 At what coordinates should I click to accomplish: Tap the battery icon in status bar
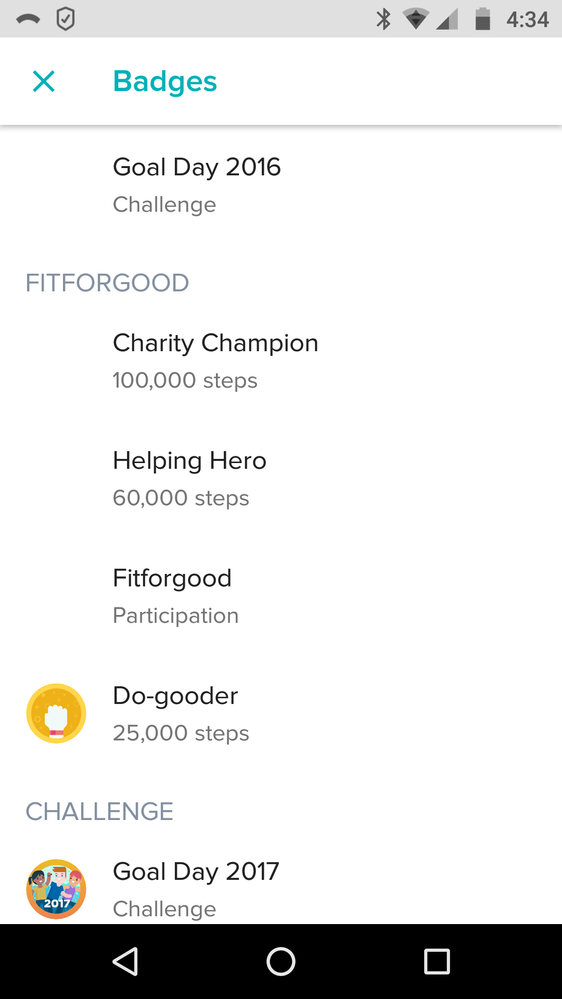pos(483,19)
